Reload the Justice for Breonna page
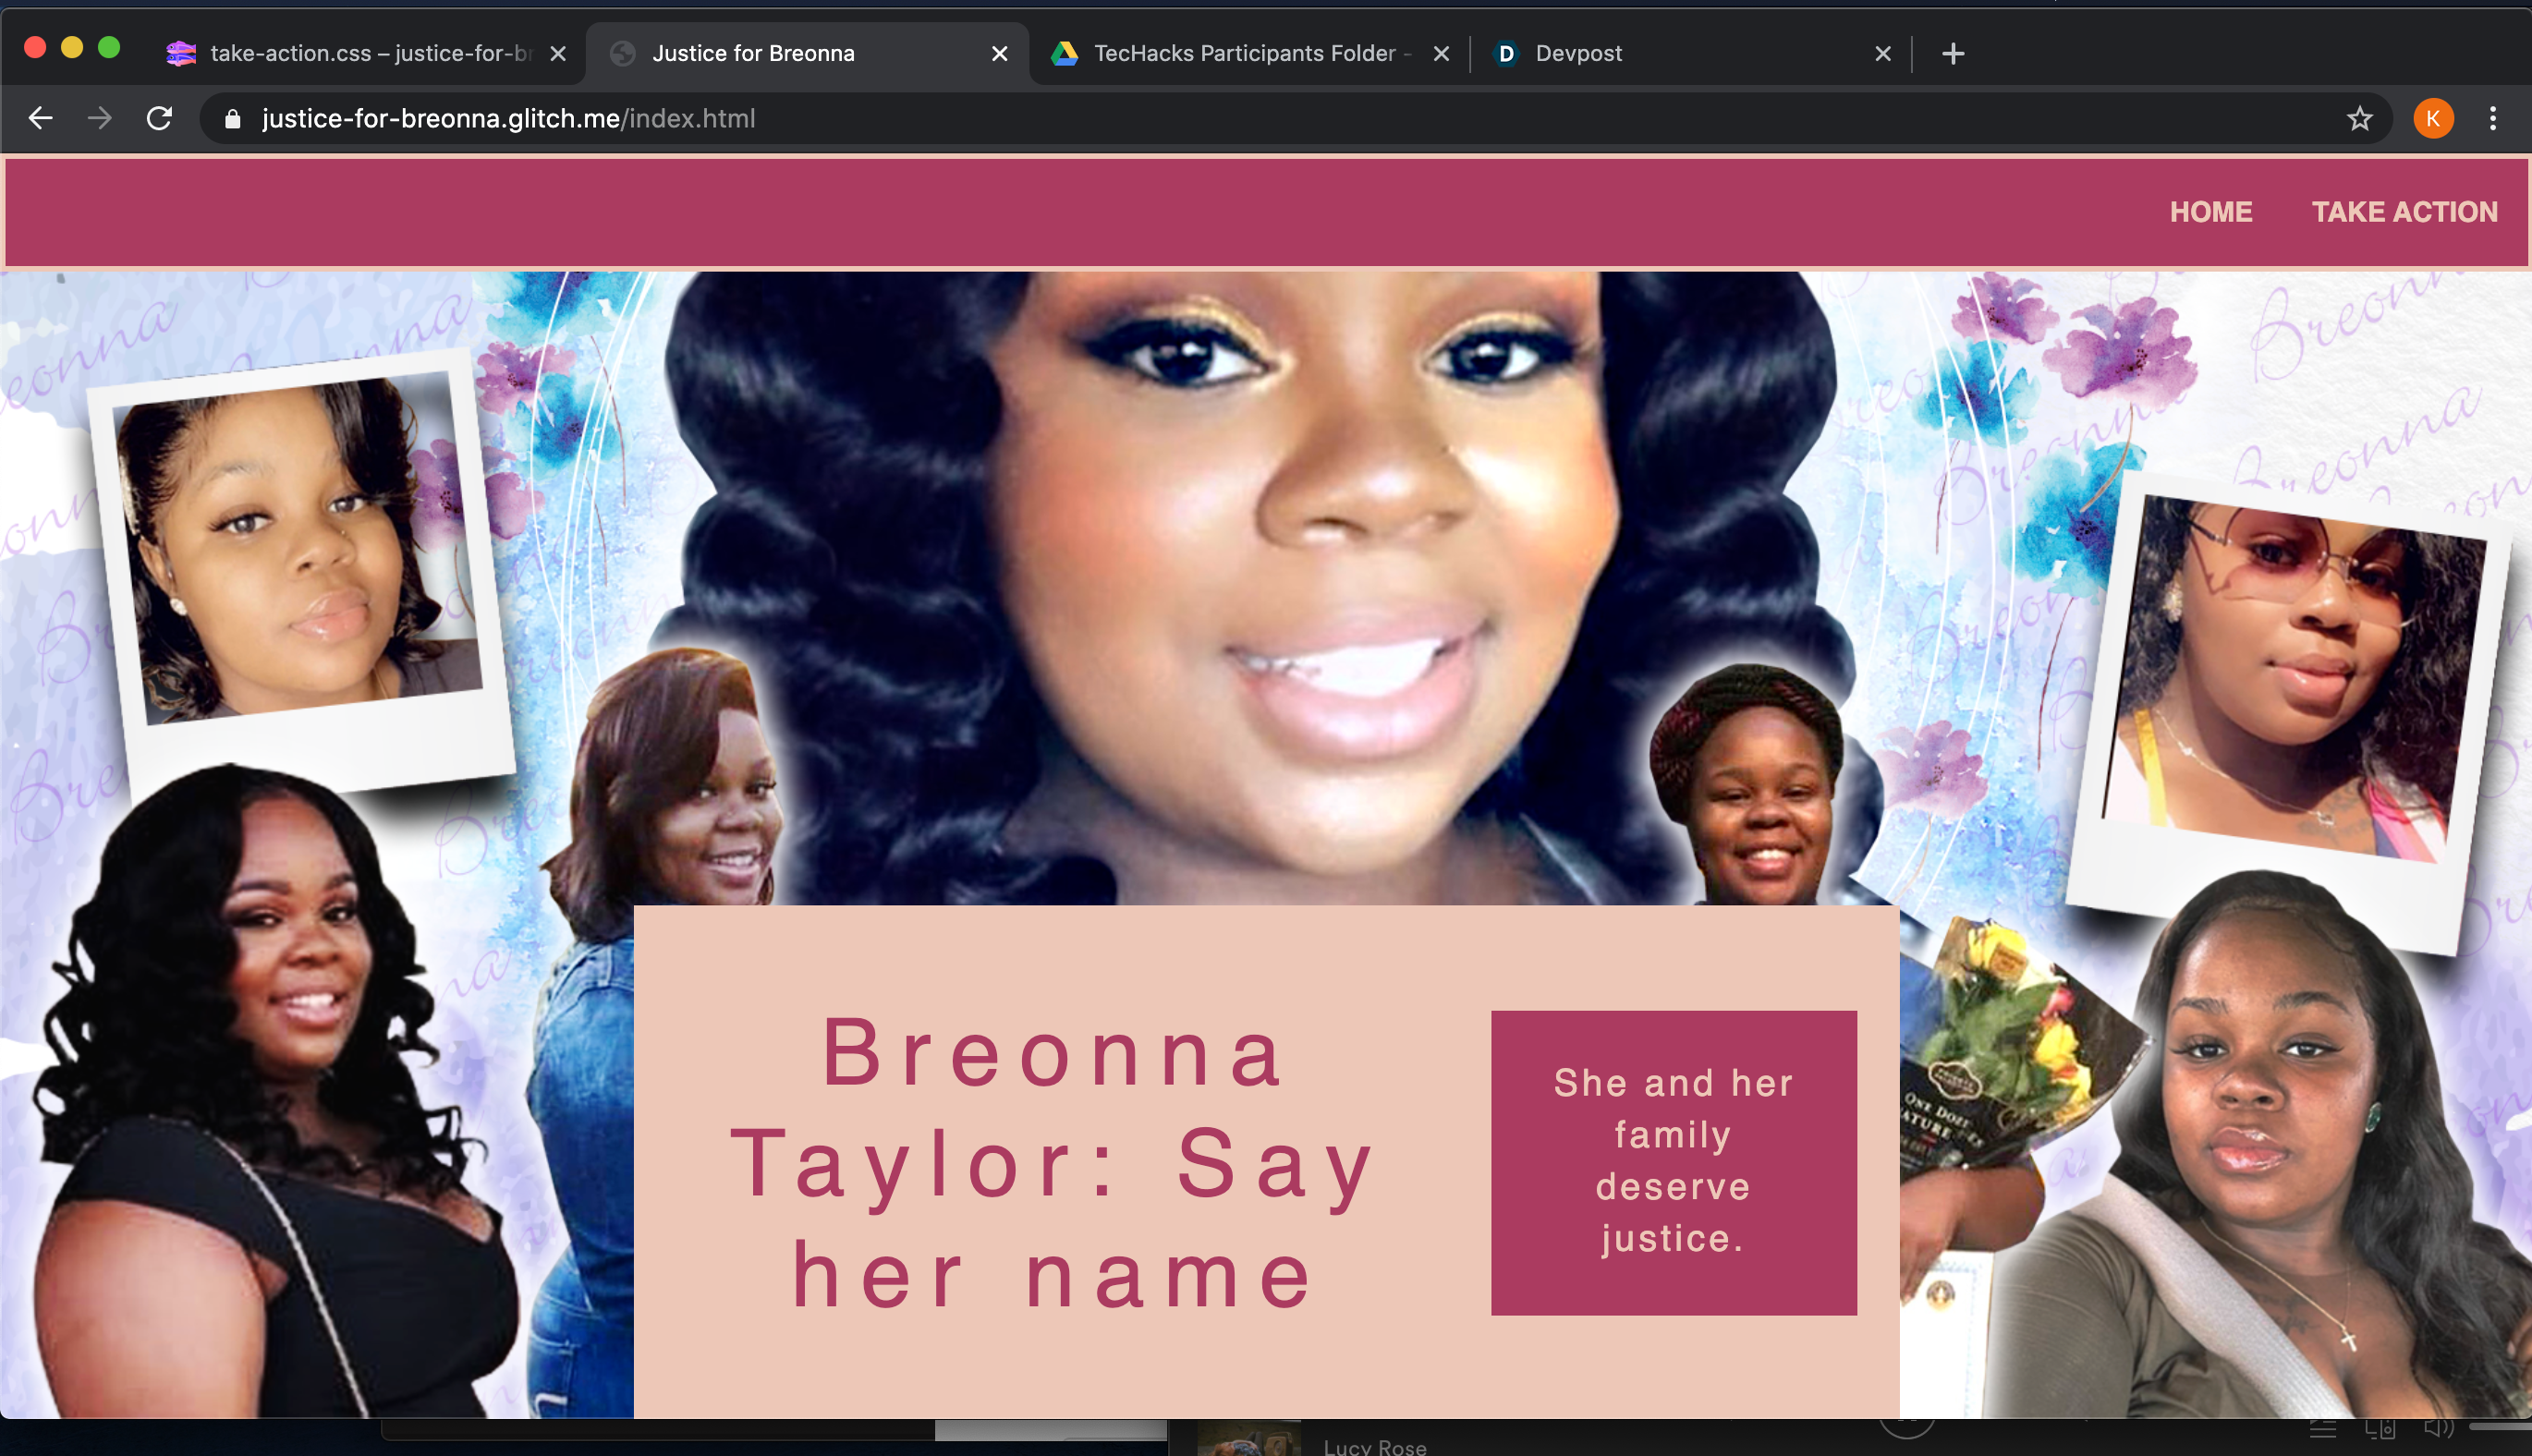Image resolution: width=2532 pixels, height=1456 pixels. 160,118
